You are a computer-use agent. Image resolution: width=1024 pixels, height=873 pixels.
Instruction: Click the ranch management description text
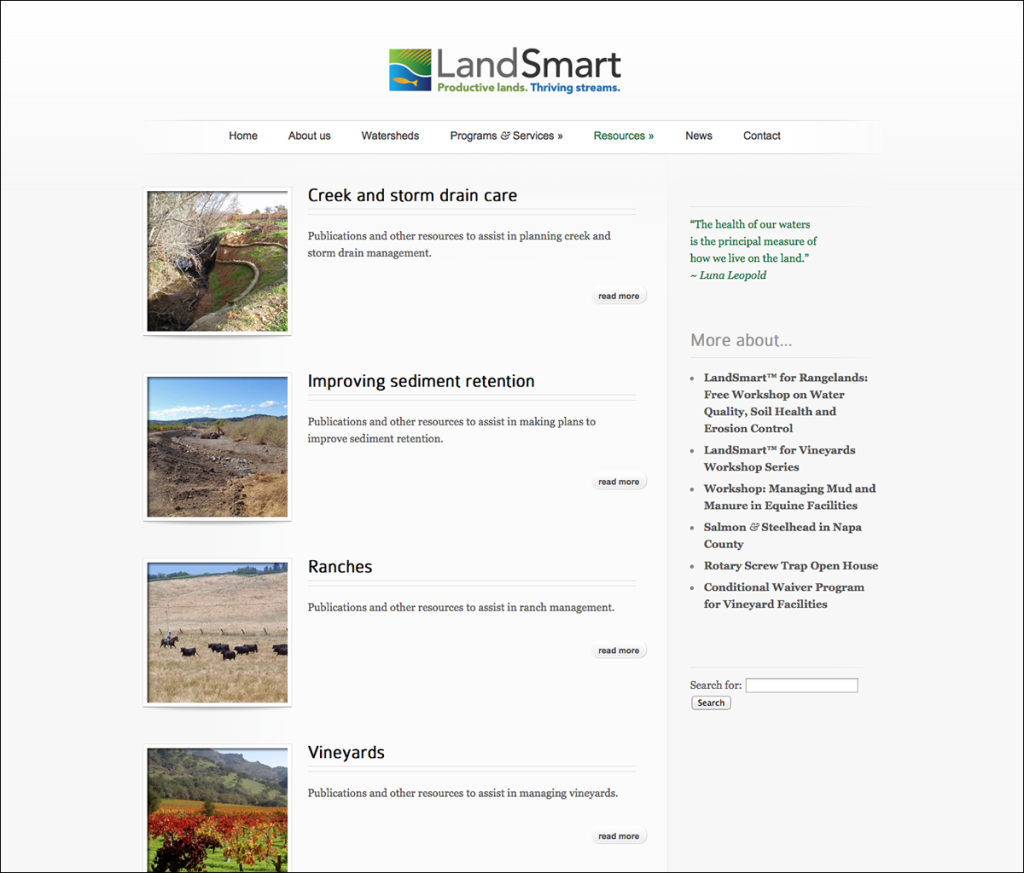tap(461, 607)
